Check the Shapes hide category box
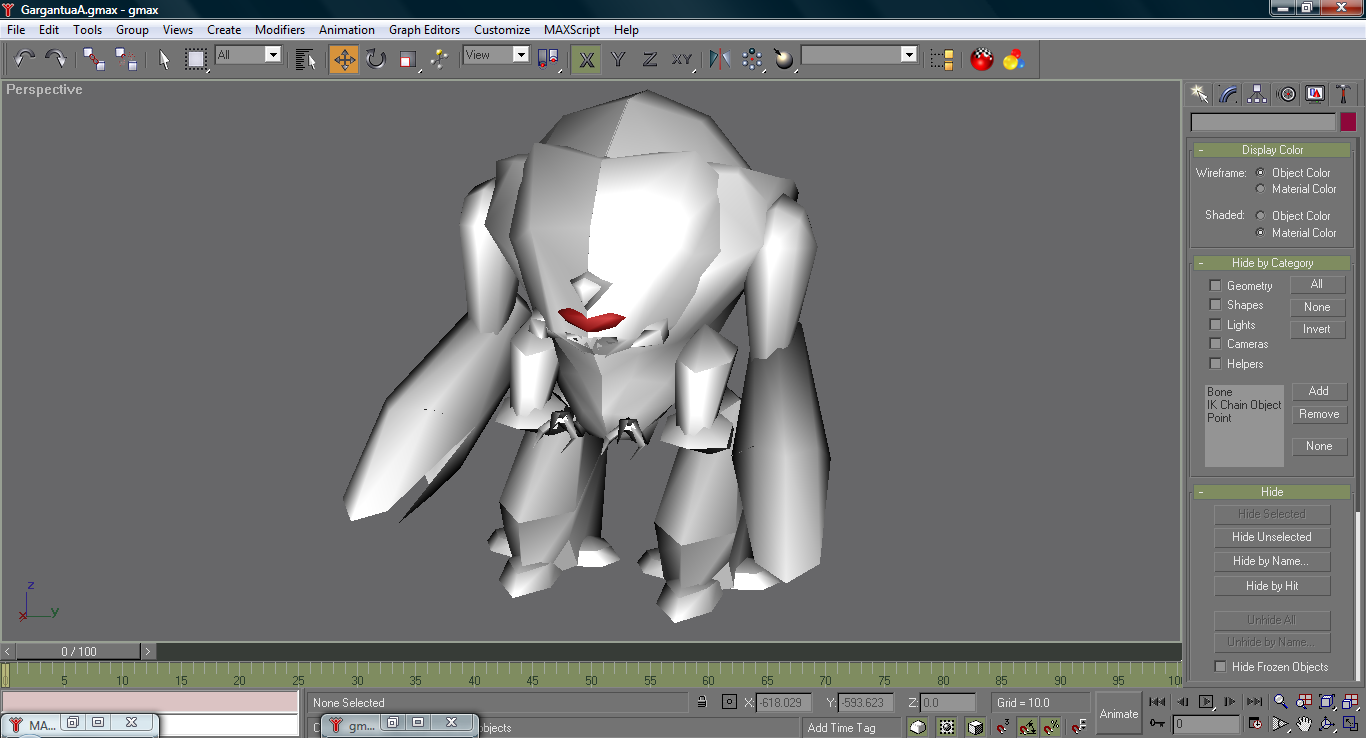Image resolution: width=1366 pixels, height=738 pixels. coord(1215,305)
